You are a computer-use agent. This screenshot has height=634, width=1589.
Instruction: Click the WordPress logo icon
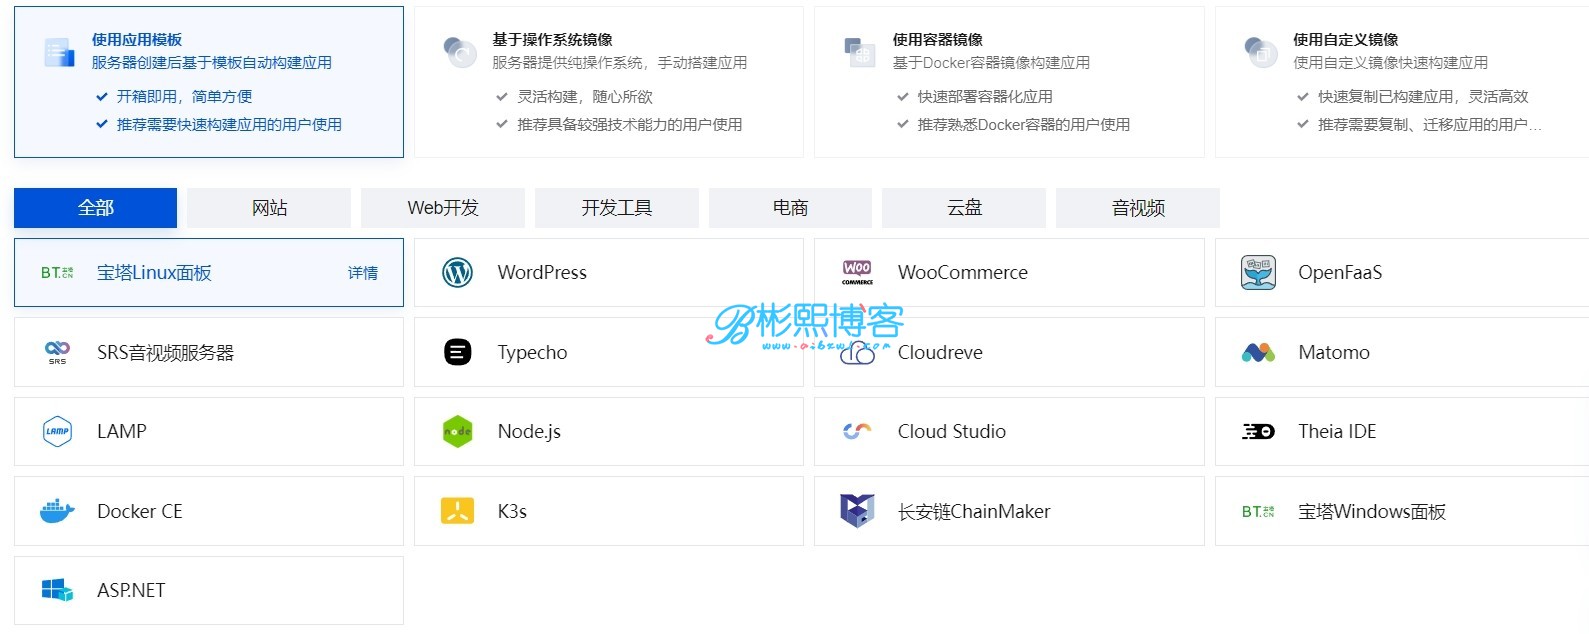(457, 272)
